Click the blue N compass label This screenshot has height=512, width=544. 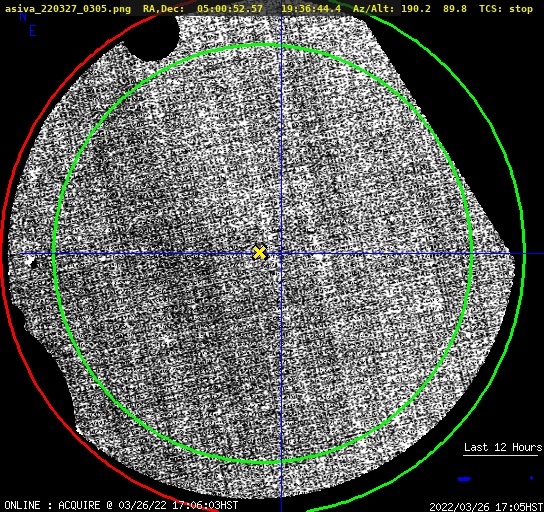(23, 17)
